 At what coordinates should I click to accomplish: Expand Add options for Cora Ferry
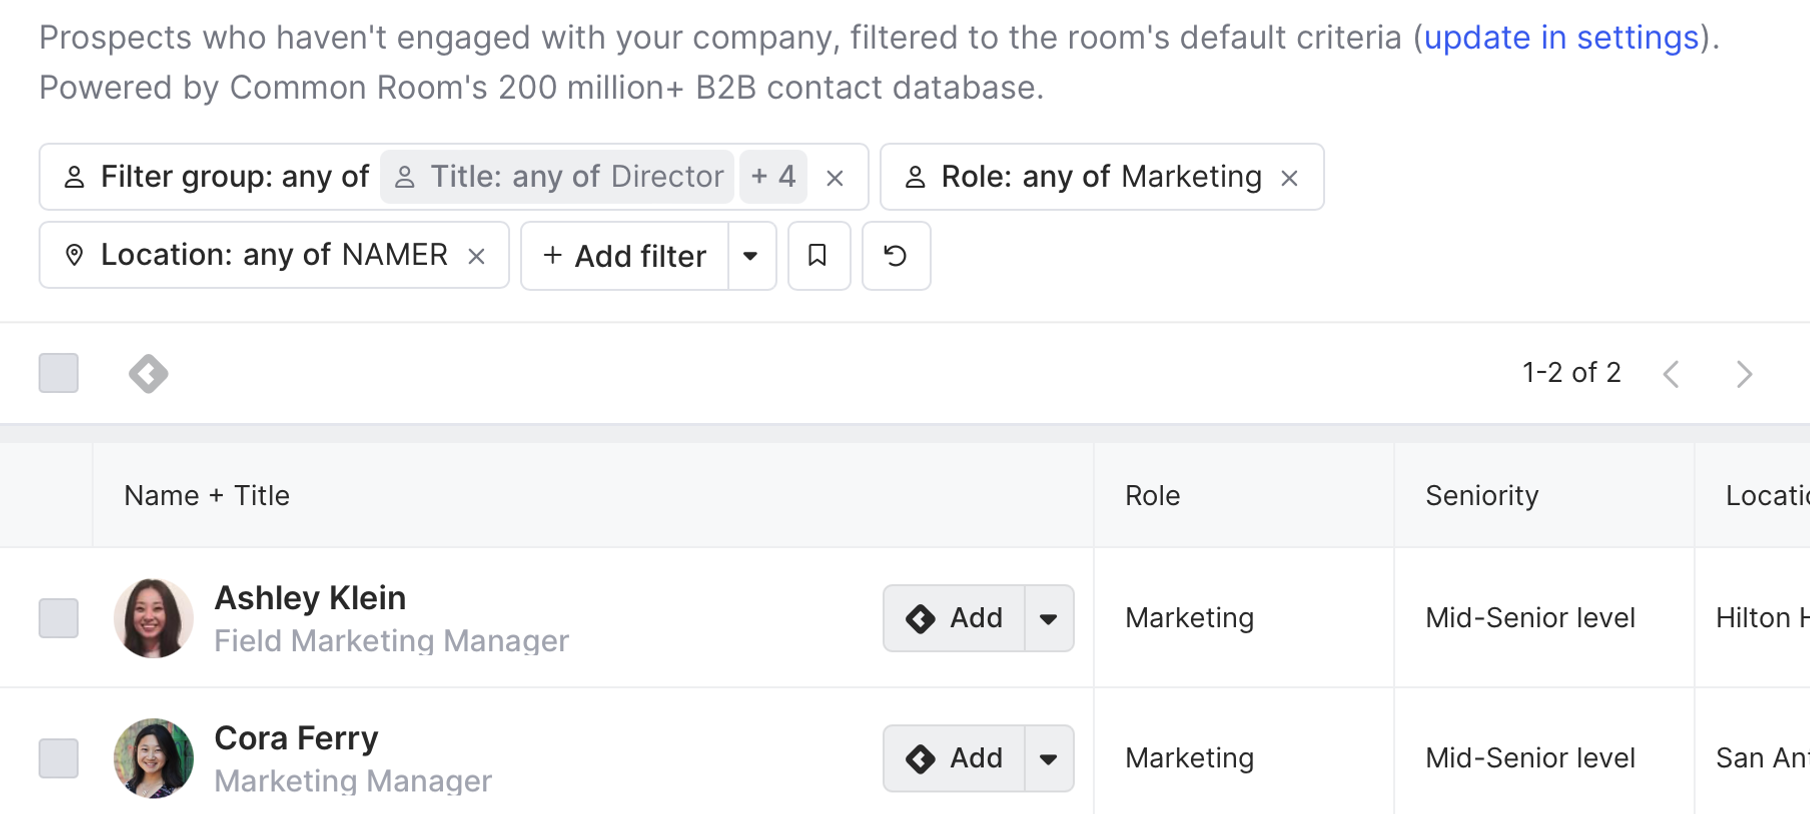1048,759
